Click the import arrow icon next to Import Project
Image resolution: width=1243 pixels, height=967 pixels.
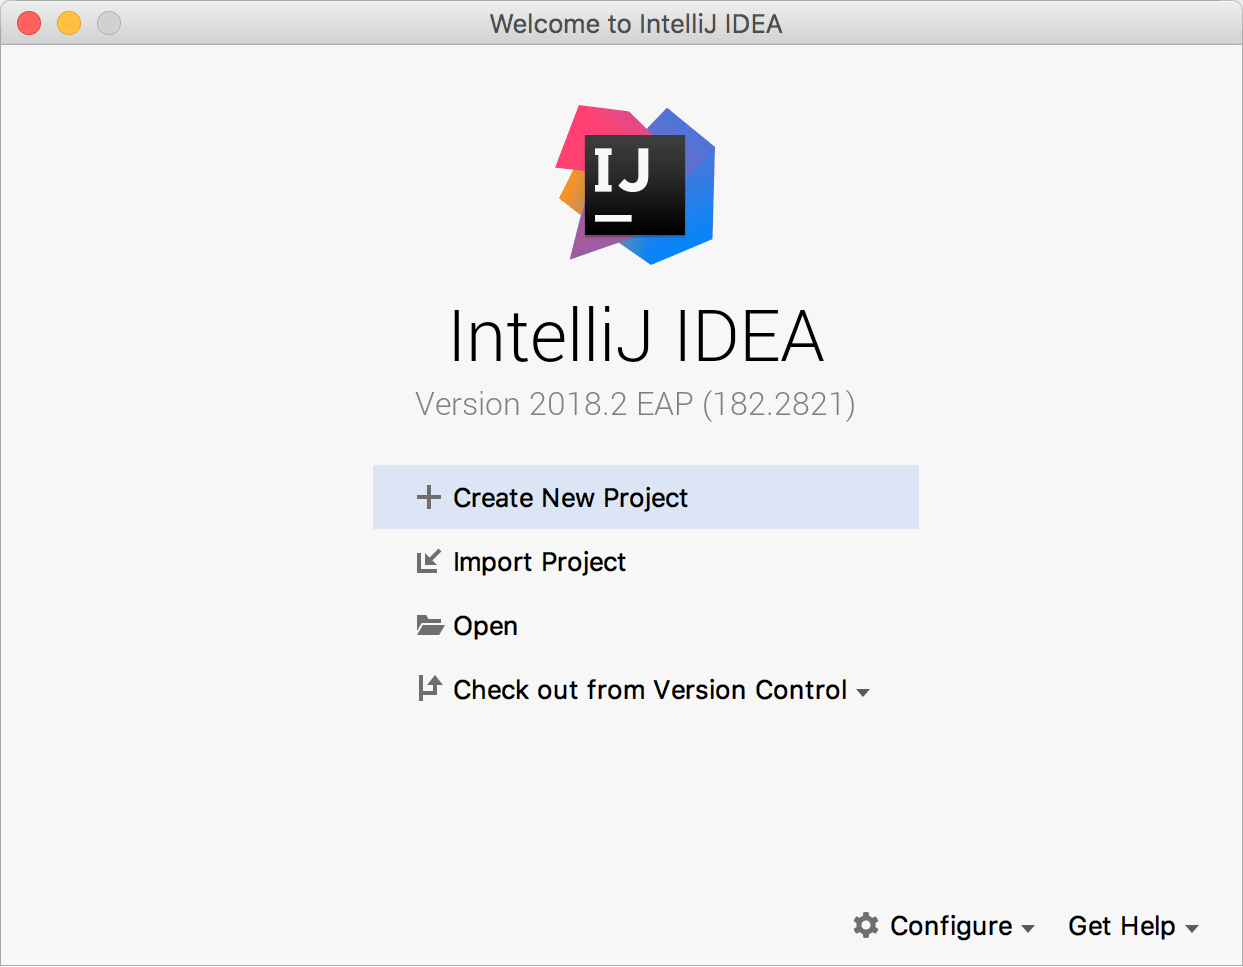coord(429,561)
